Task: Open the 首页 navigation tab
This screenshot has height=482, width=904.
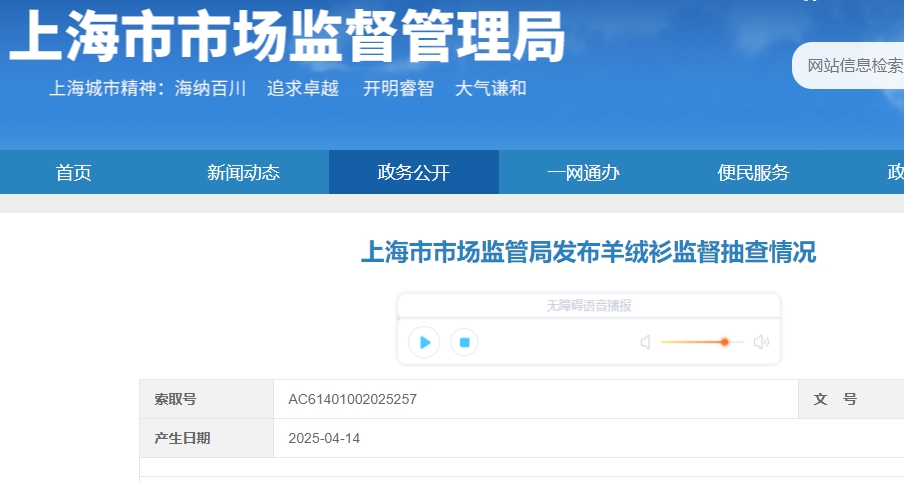Action: coord(74,173)
